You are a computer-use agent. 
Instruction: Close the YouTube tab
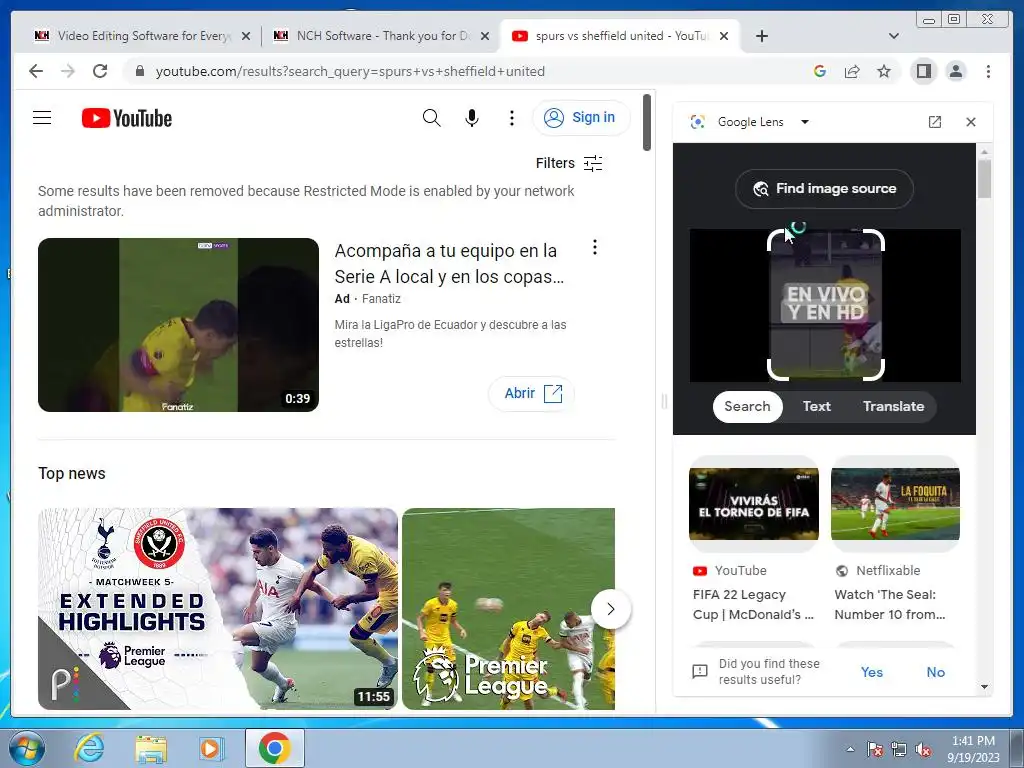tap(724, 36)
